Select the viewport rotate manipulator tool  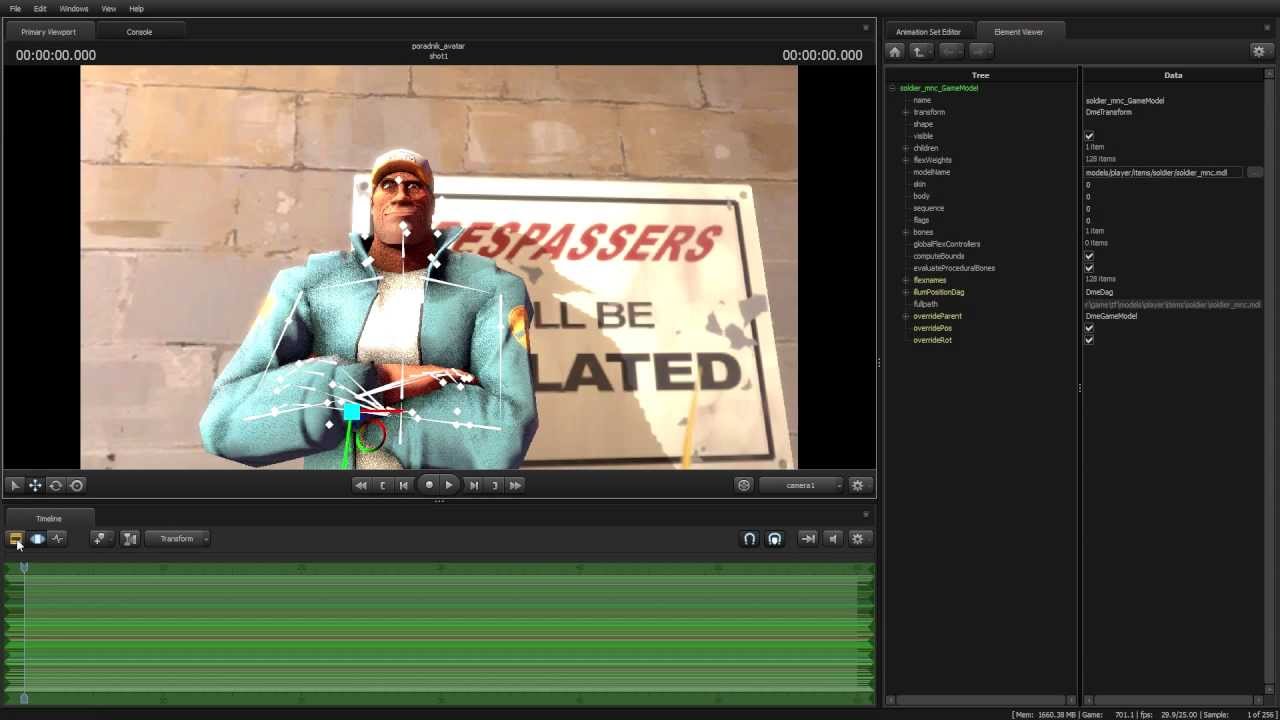click(56, 485)
